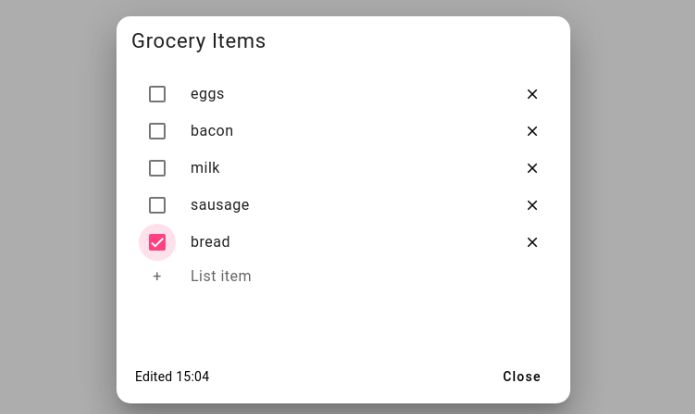Screen dimensions: 695x414
Task: Click the Grocery Items title text
Action: (x=198, y=41)
